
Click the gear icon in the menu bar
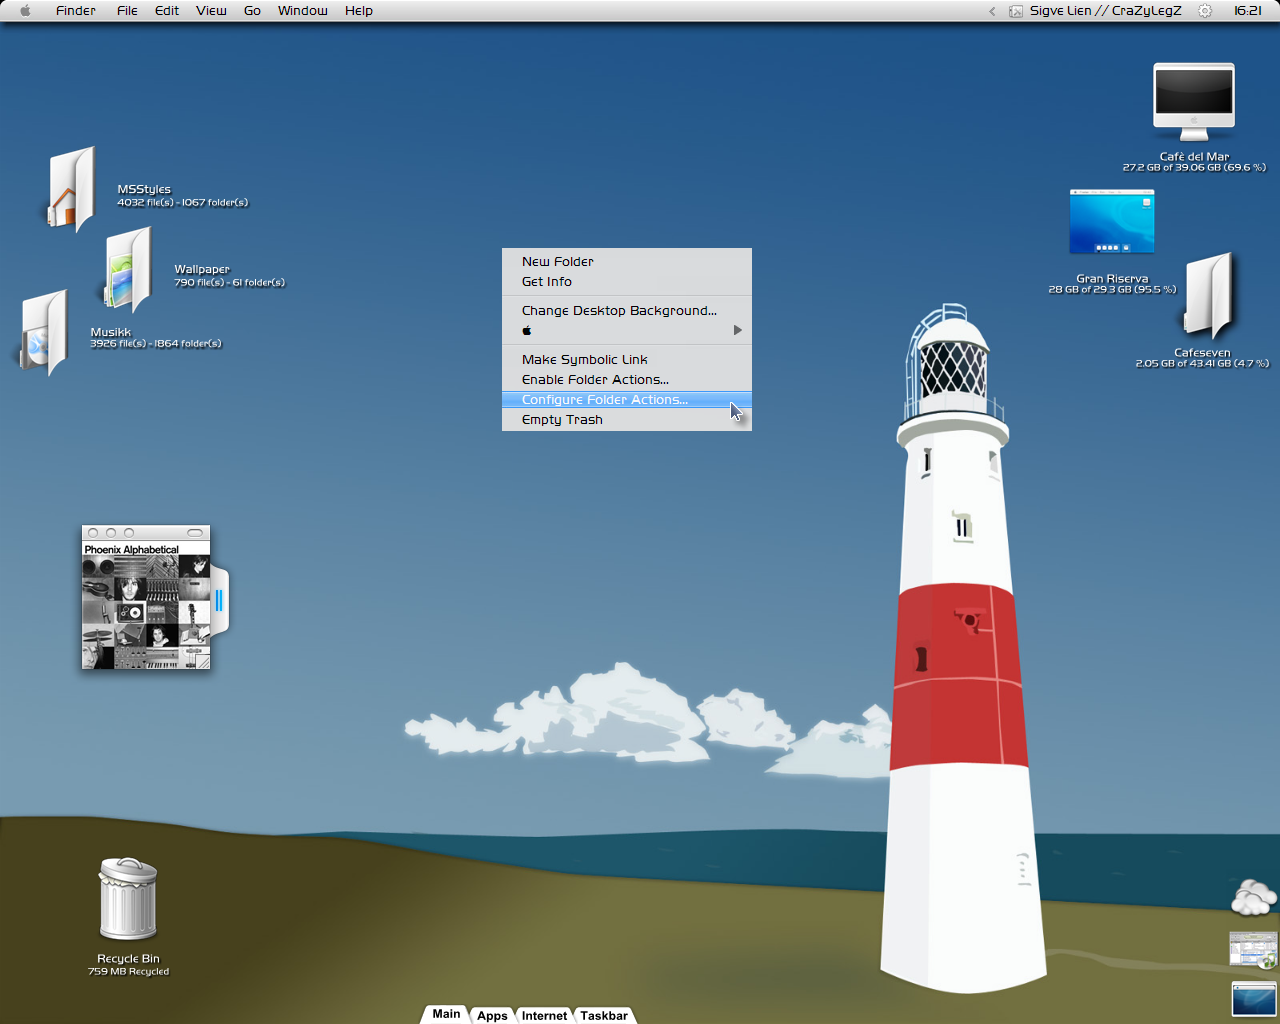1205,11
